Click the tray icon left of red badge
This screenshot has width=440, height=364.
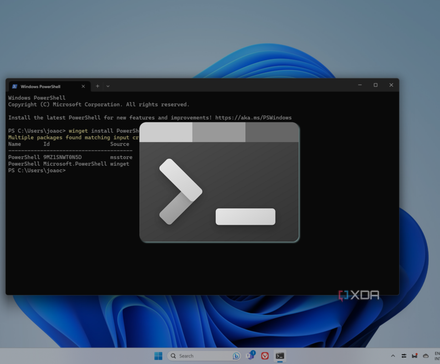404,356
